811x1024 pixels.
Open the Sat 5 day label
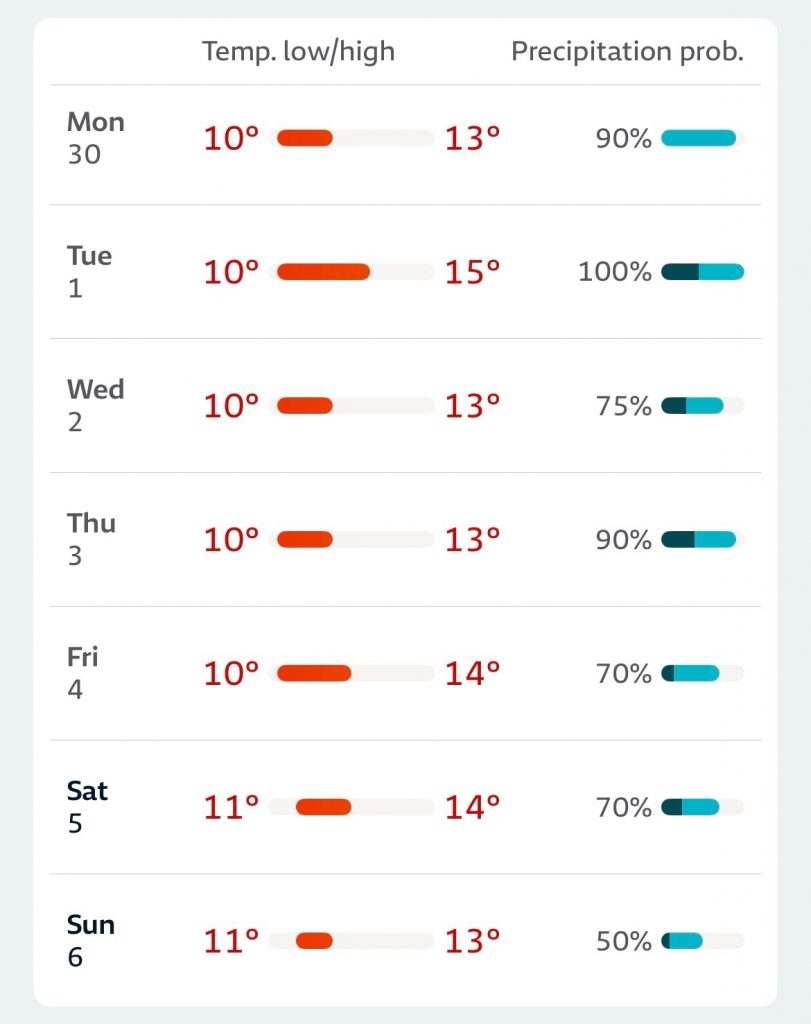87,807
